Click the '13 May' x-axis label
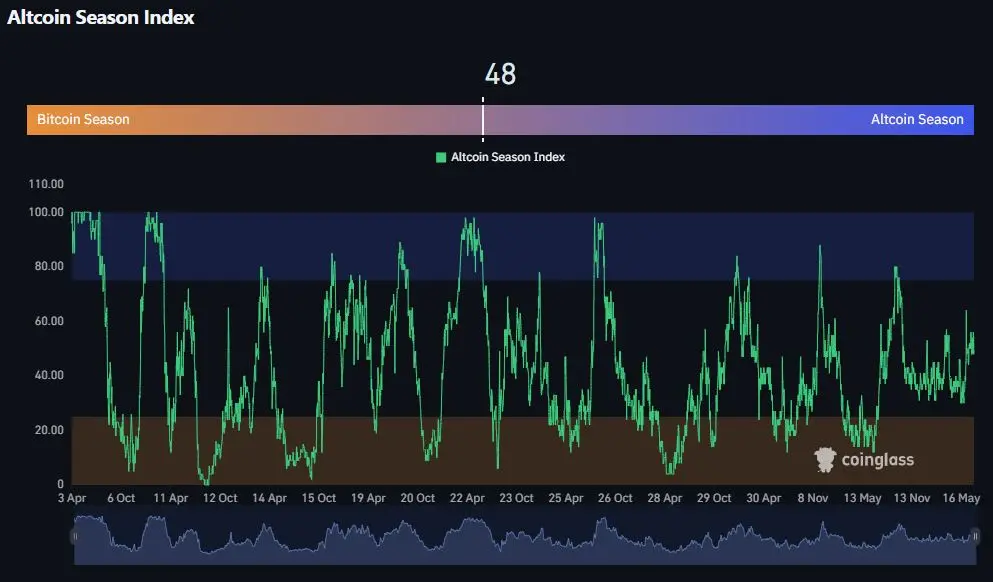The width and height of the screenshot is (993, 582). pyautogui.click(x=862, y=498)
